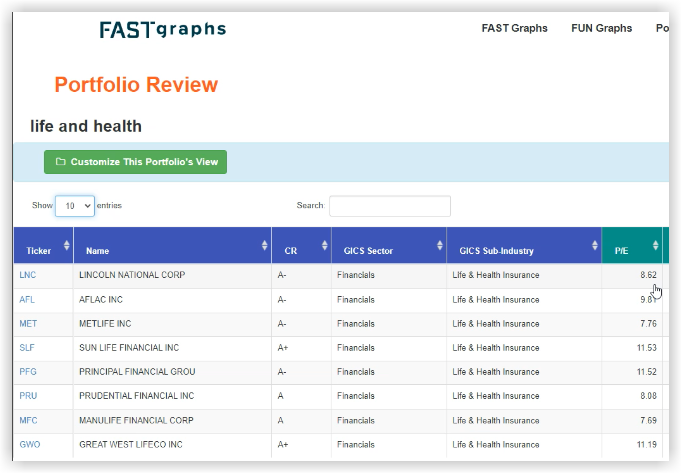682x474 pixels.
Task: Click P/E value 7.76 for MET
Action: (648, 324)
